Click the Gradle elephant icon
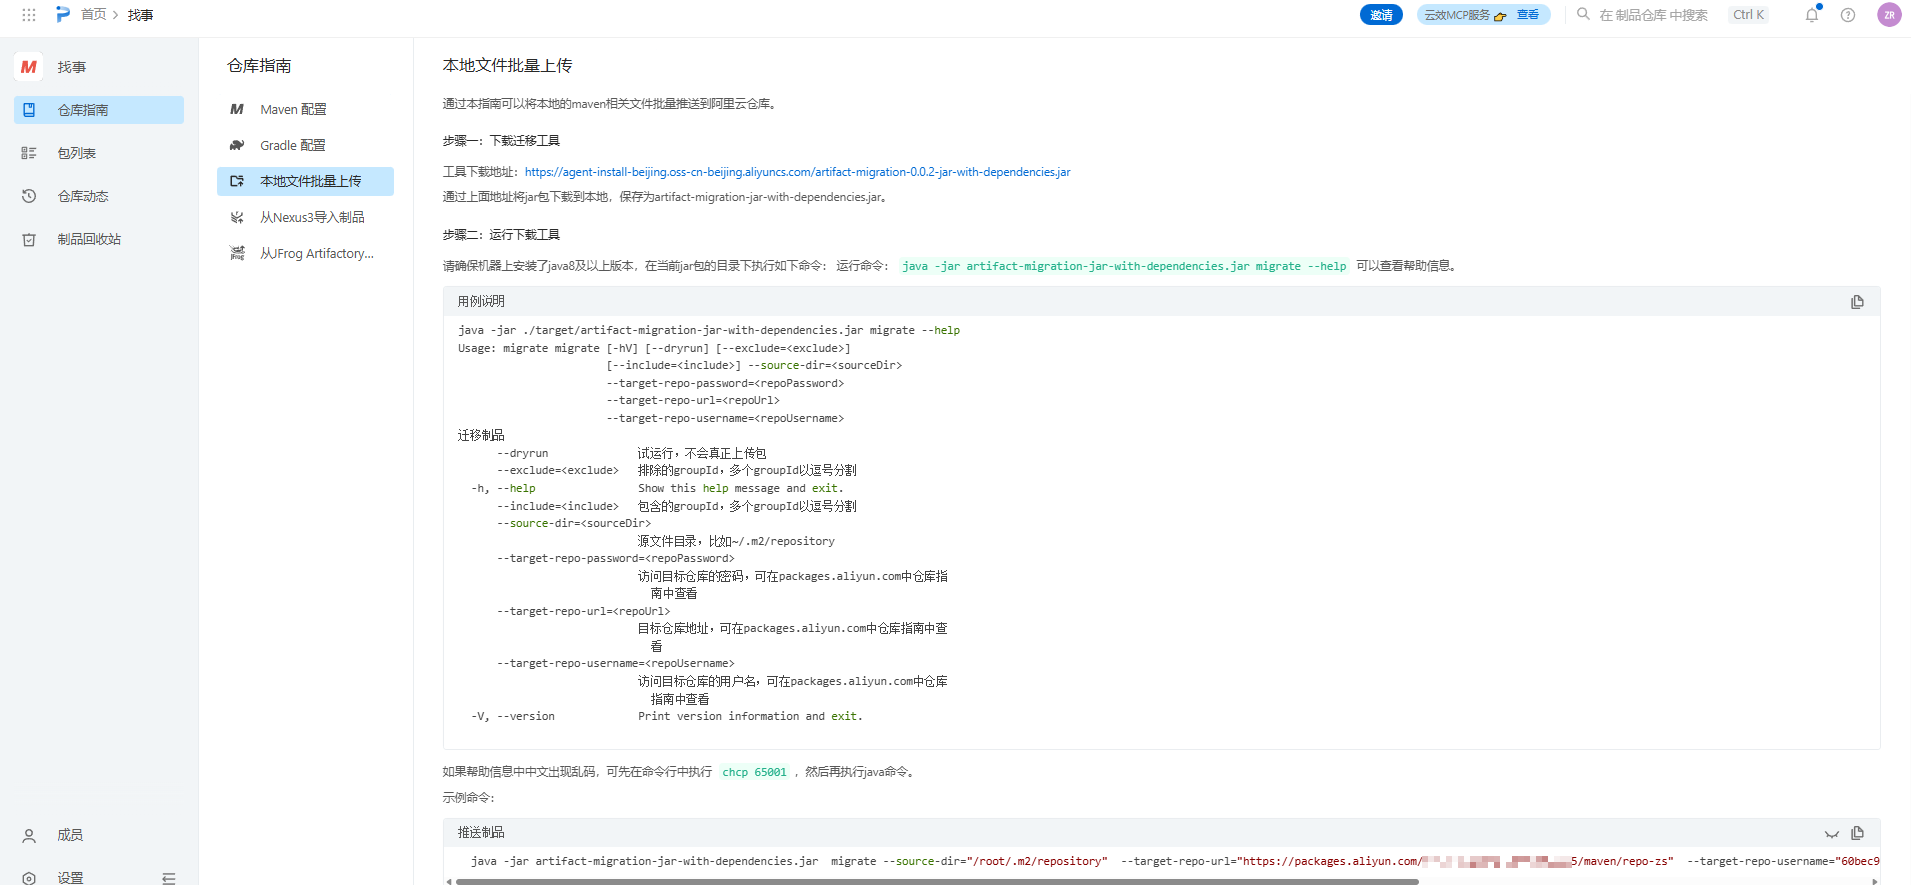The image size is (1911, 885). [x=237, y=145]
